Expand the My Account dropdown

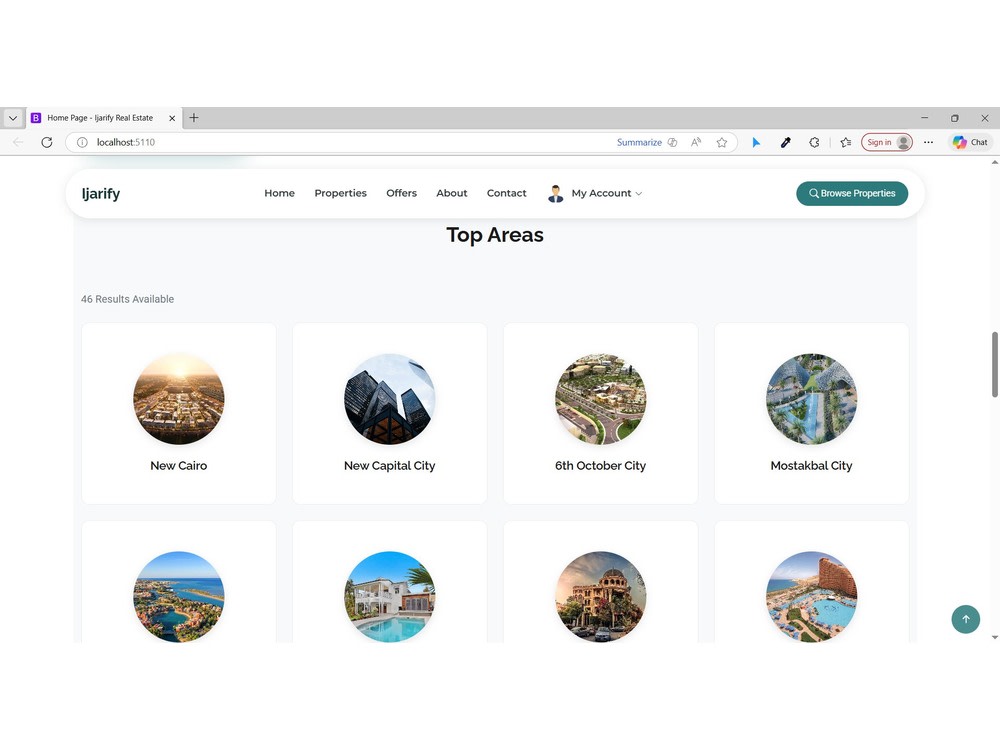pos(607,193)
